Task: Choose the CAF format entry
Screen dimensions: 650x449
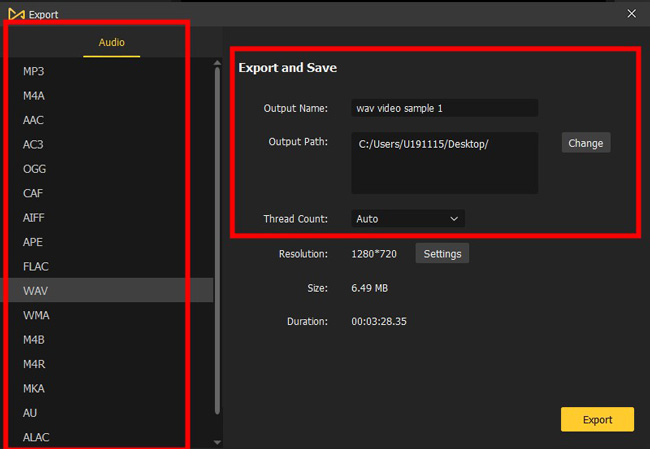Action: coord(107,193)
